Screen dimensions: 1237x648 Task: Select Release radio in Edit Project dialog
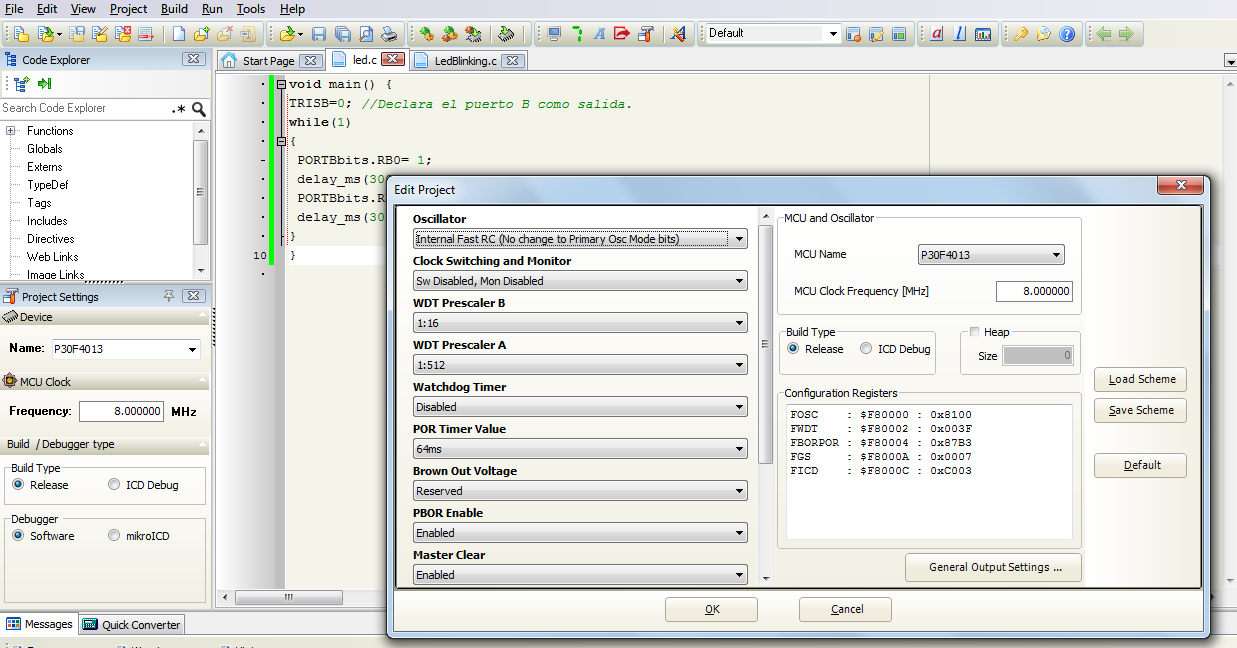coord(793,349)
